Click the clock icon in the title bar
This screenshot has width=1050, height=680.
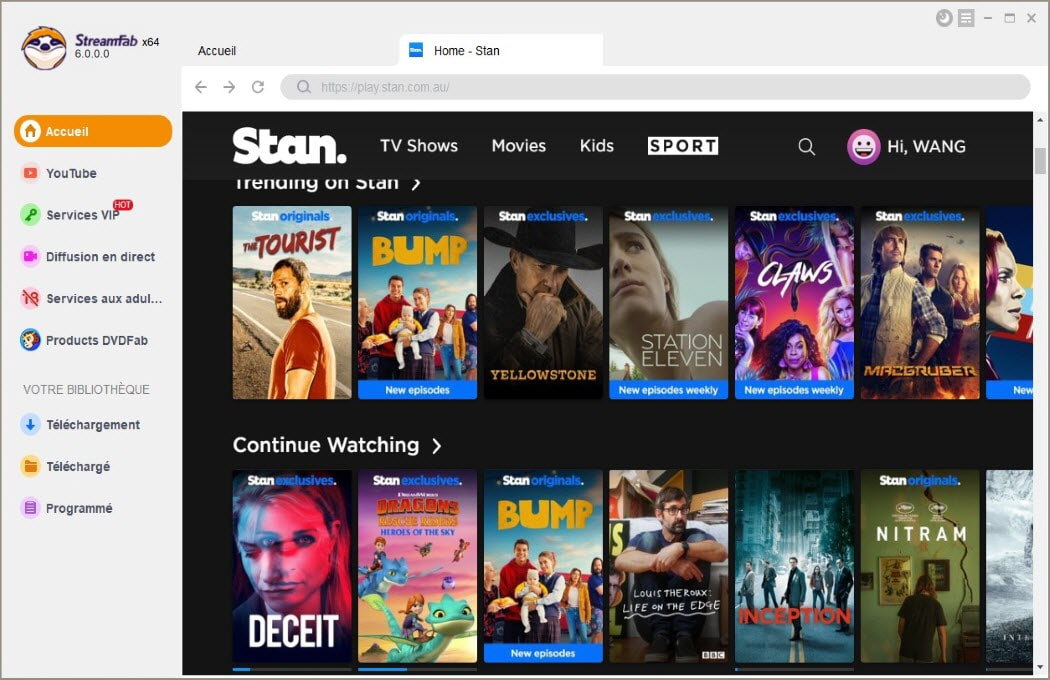click(944, 18)
